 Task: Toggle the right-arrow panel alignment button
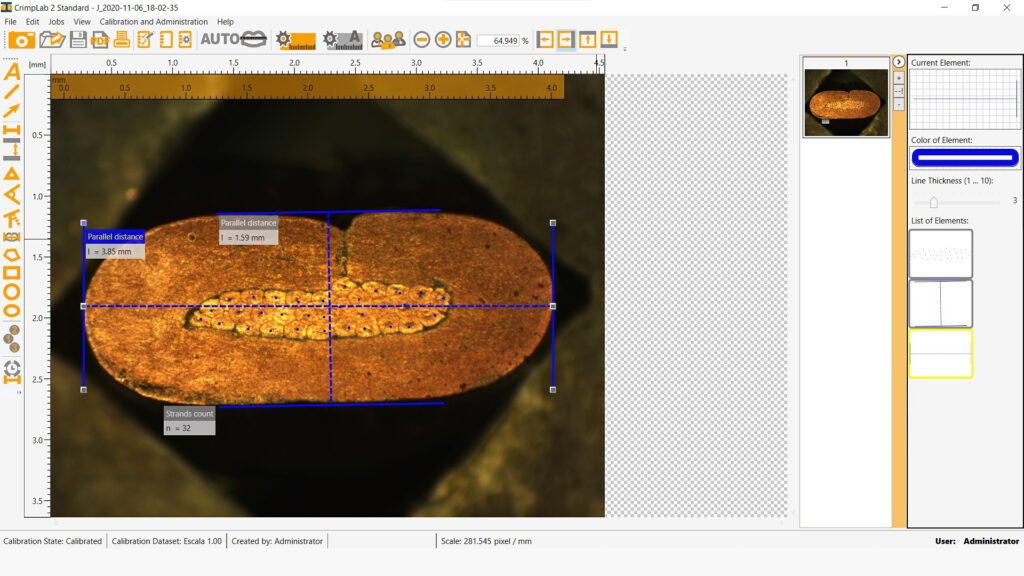tap(566, 40)
